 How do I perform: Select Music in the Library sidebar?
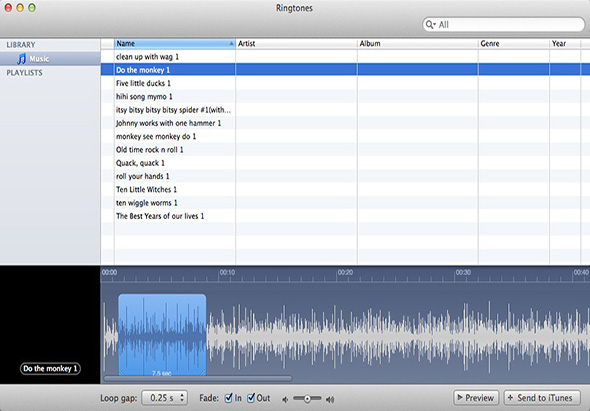(x=50, y=59)
